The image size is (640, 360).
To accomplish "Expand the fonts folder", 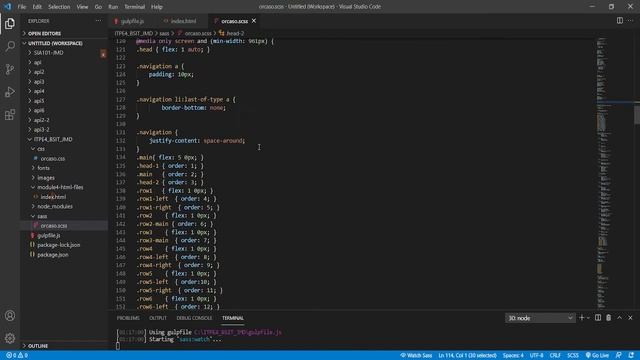I will click(43, 168).
